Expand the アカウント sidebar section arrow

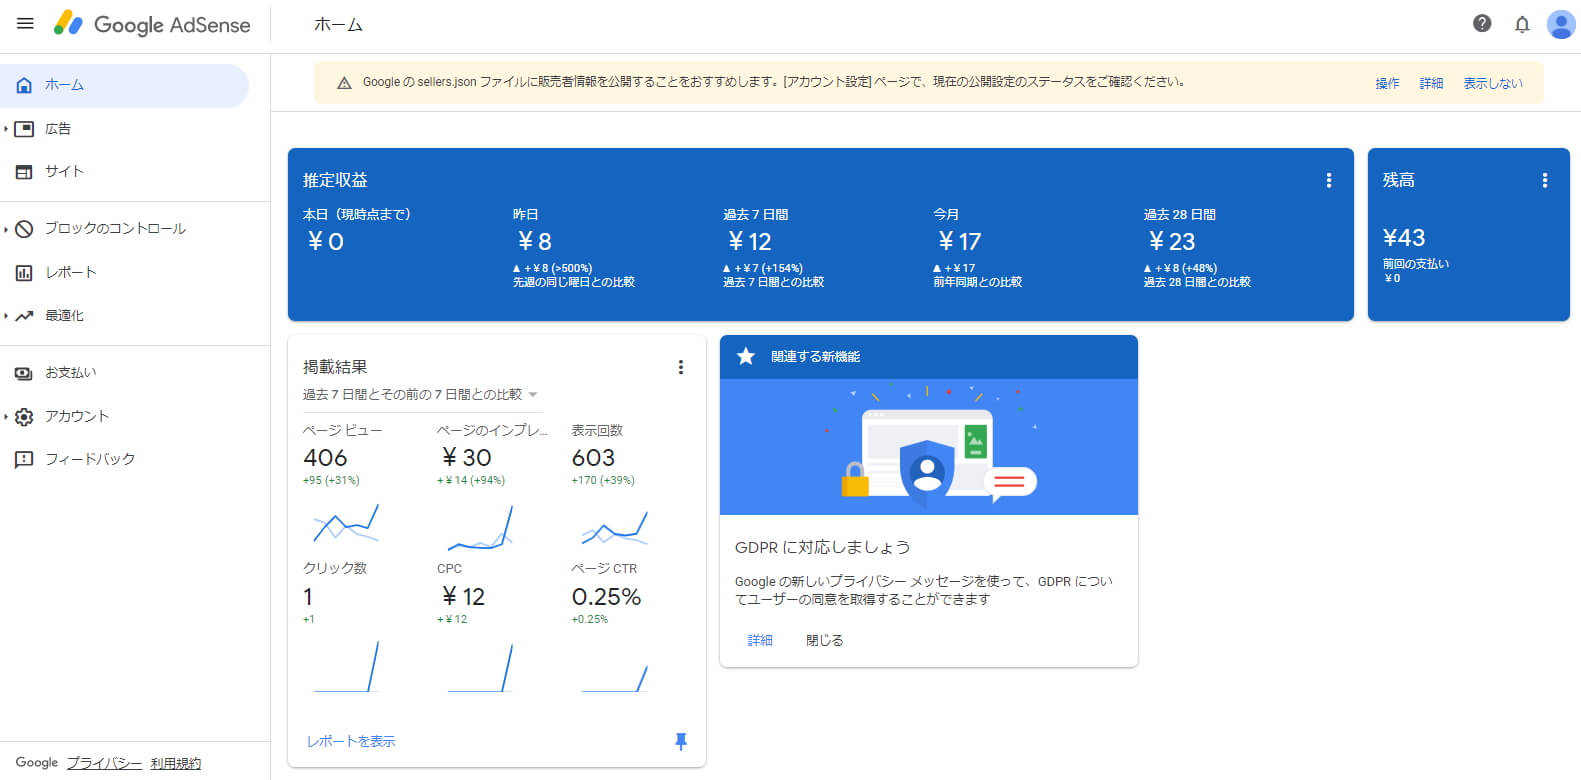pos(6,416)
